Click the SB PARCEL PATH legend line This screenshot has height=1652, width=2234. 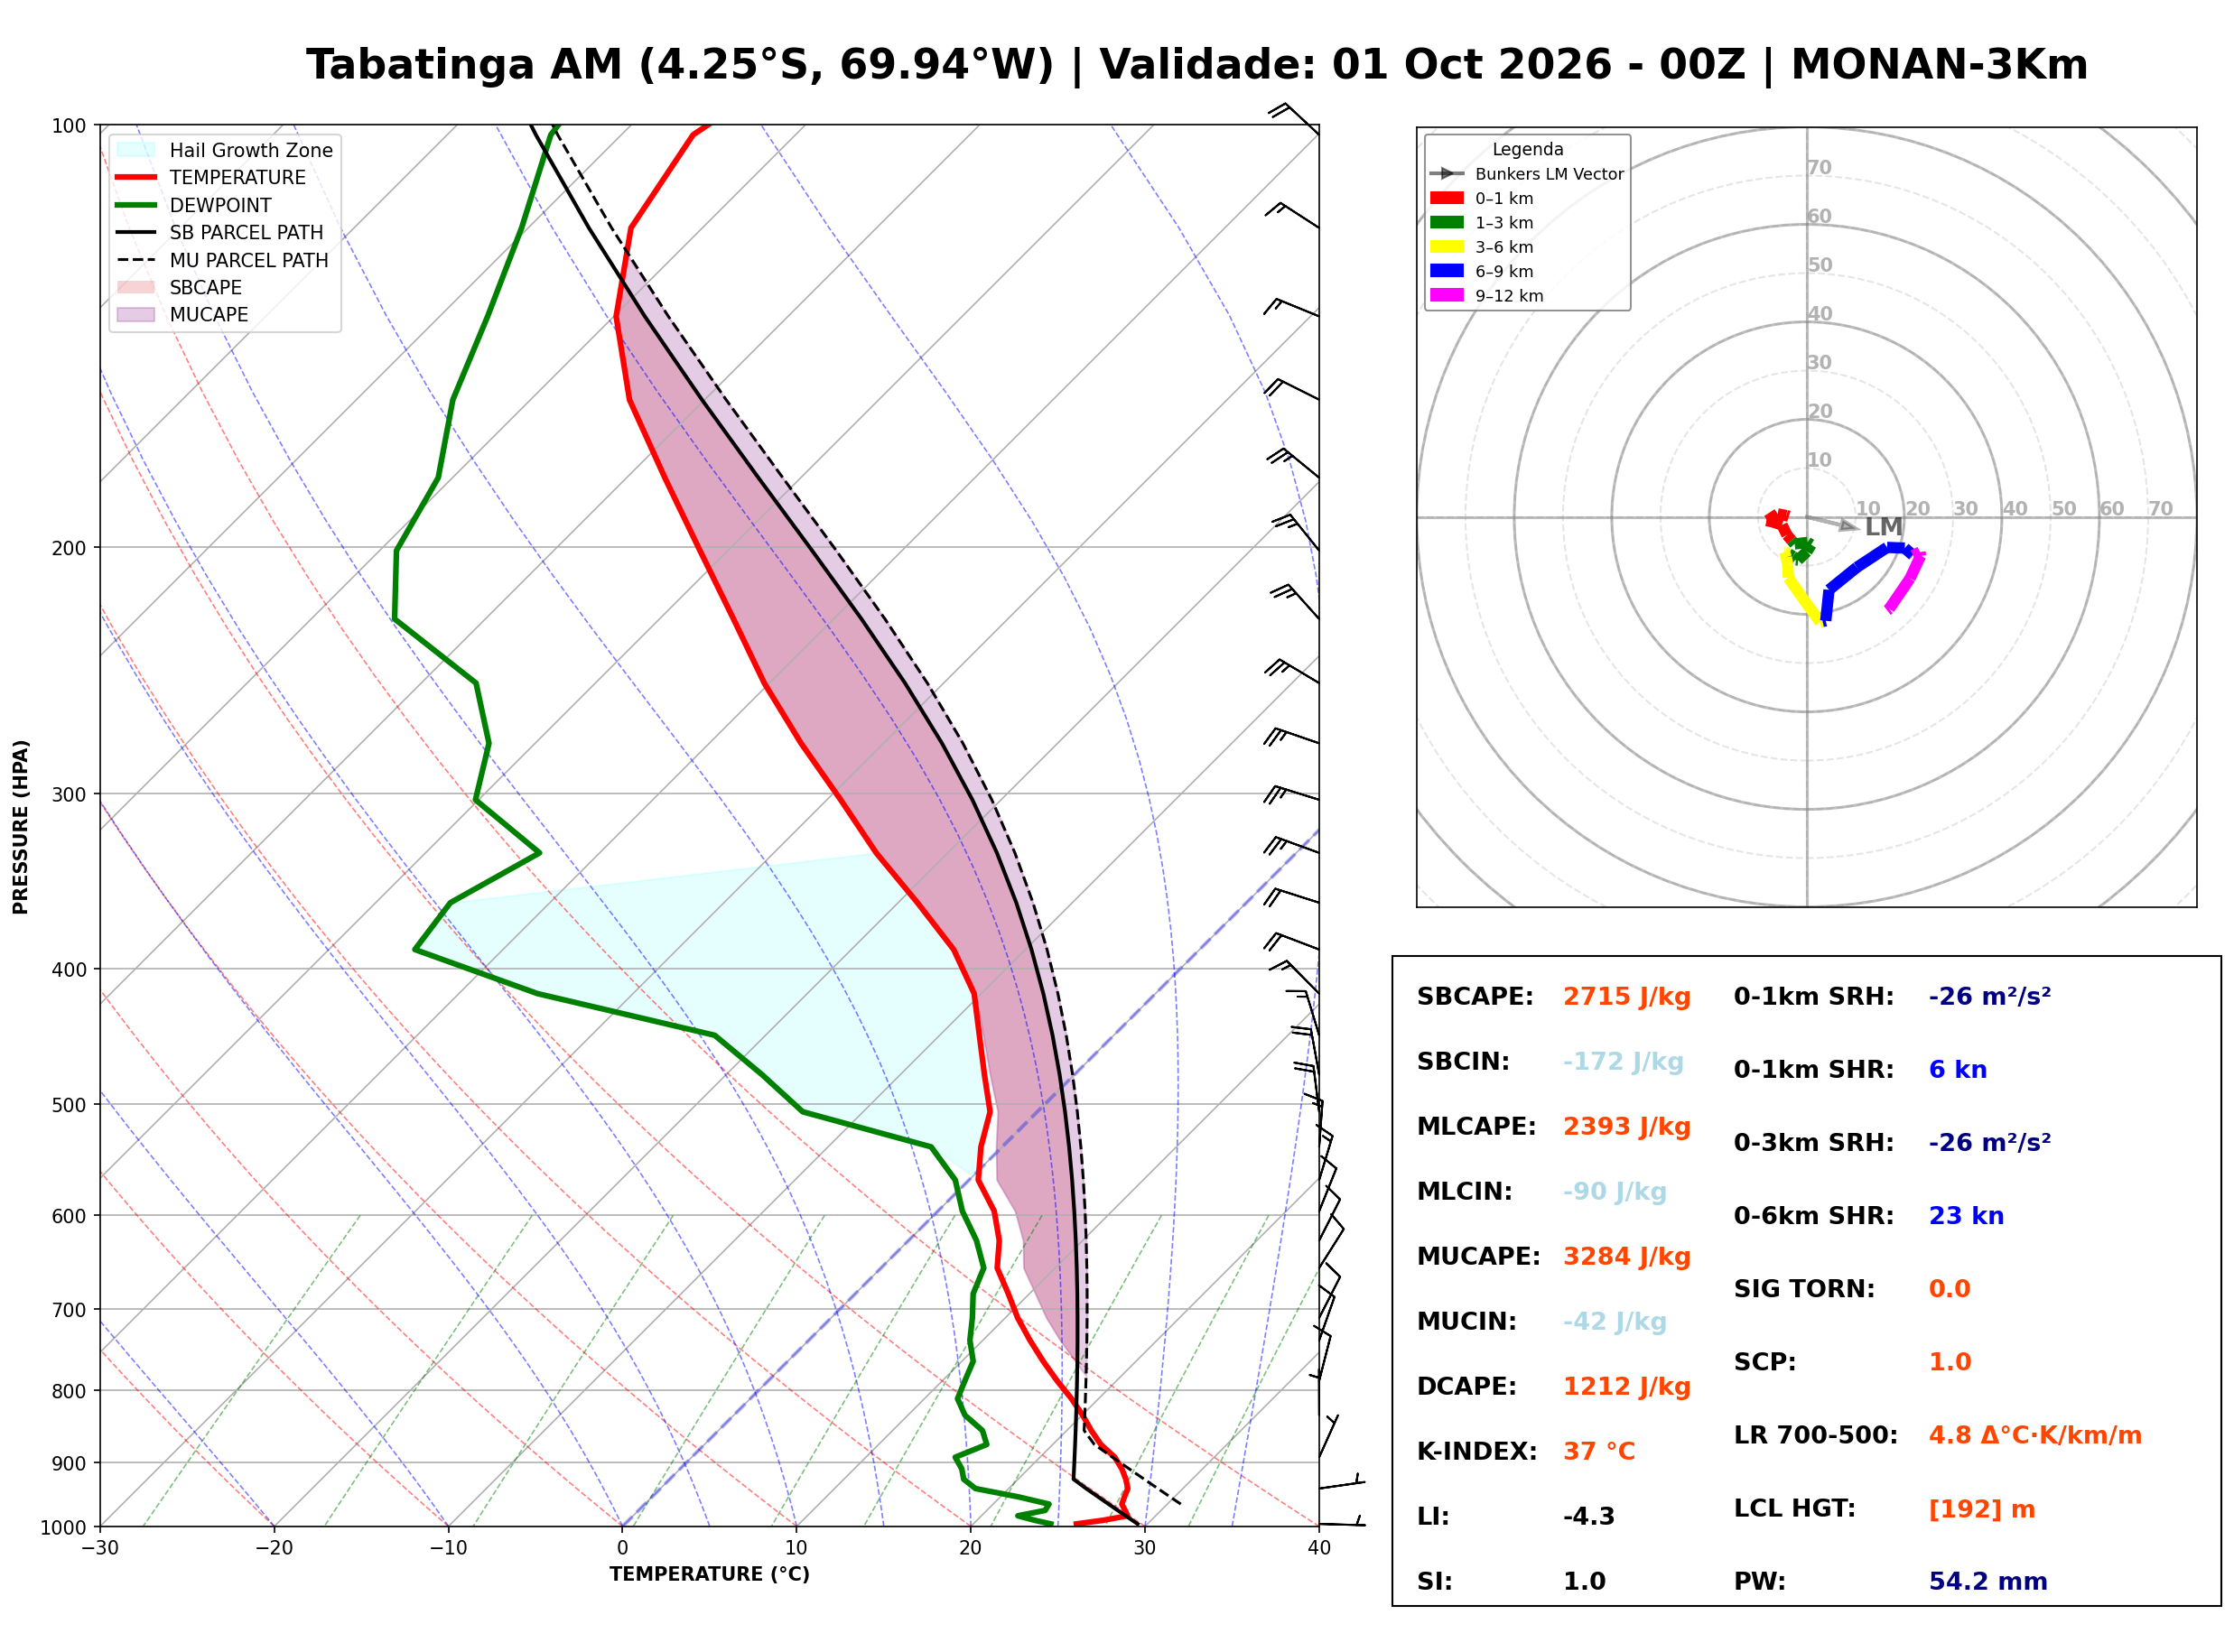136,232
